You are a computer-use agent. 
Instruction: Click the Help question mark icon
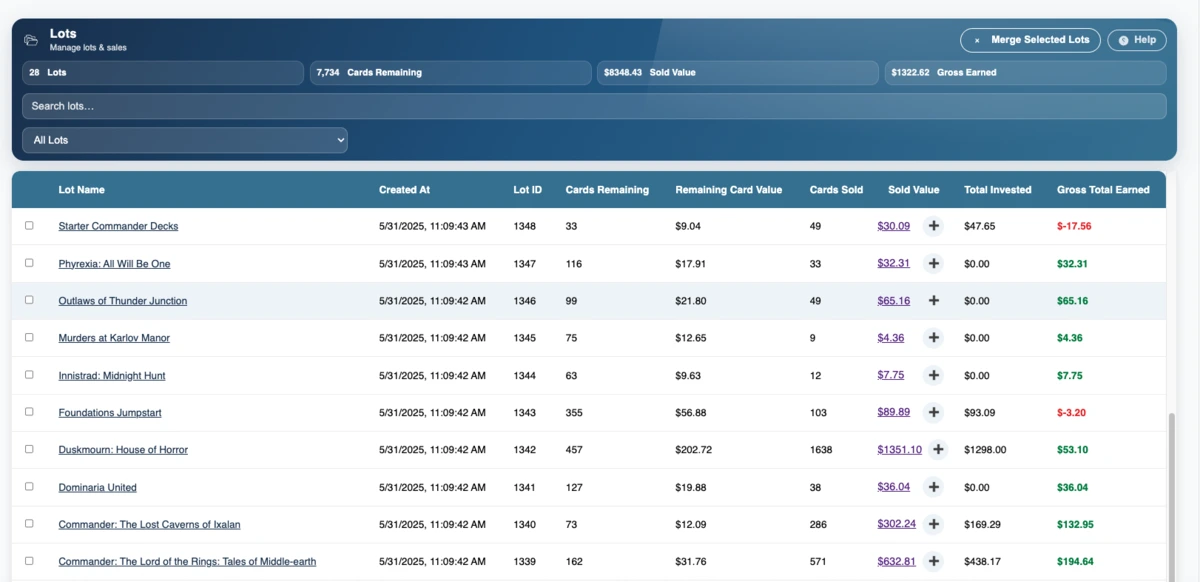coord(1124,40)
